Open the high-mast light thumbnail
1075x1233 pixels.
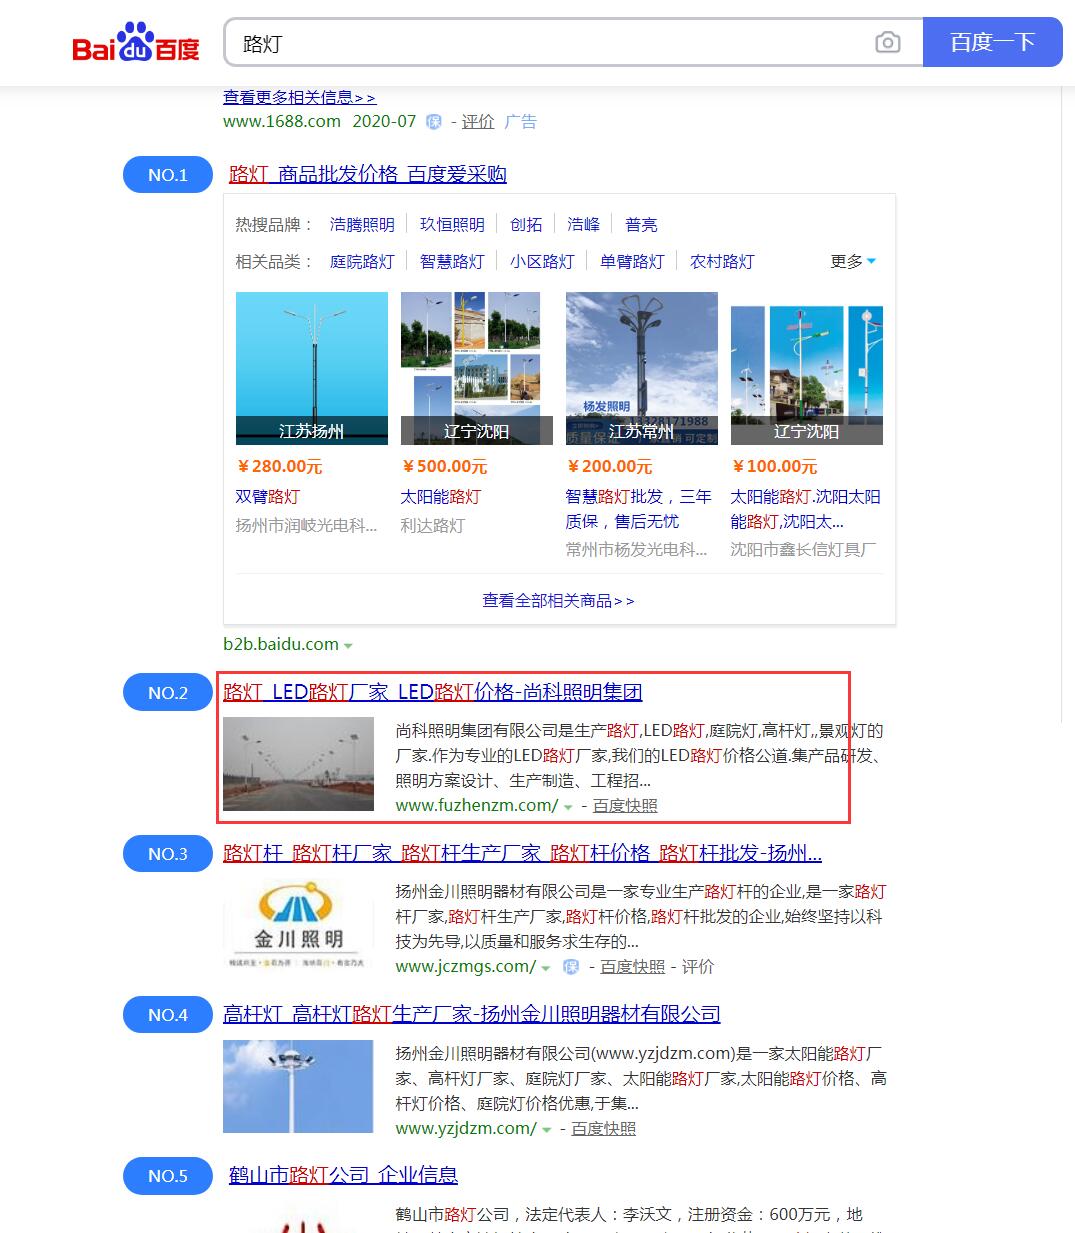[x=298, y=1086]
